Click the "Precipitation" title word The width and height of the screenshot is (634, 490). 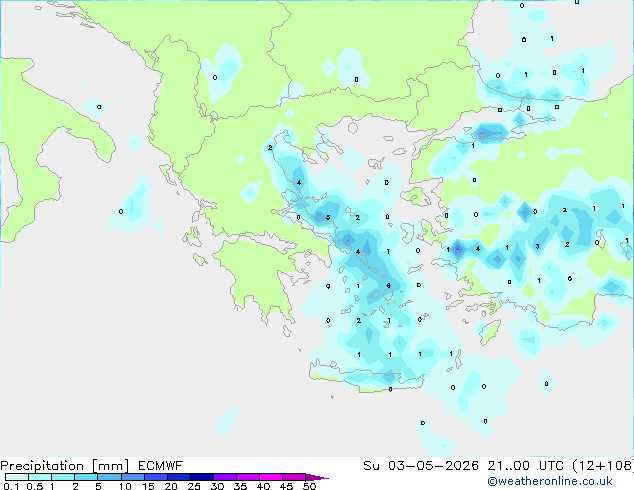click(42, 466)
